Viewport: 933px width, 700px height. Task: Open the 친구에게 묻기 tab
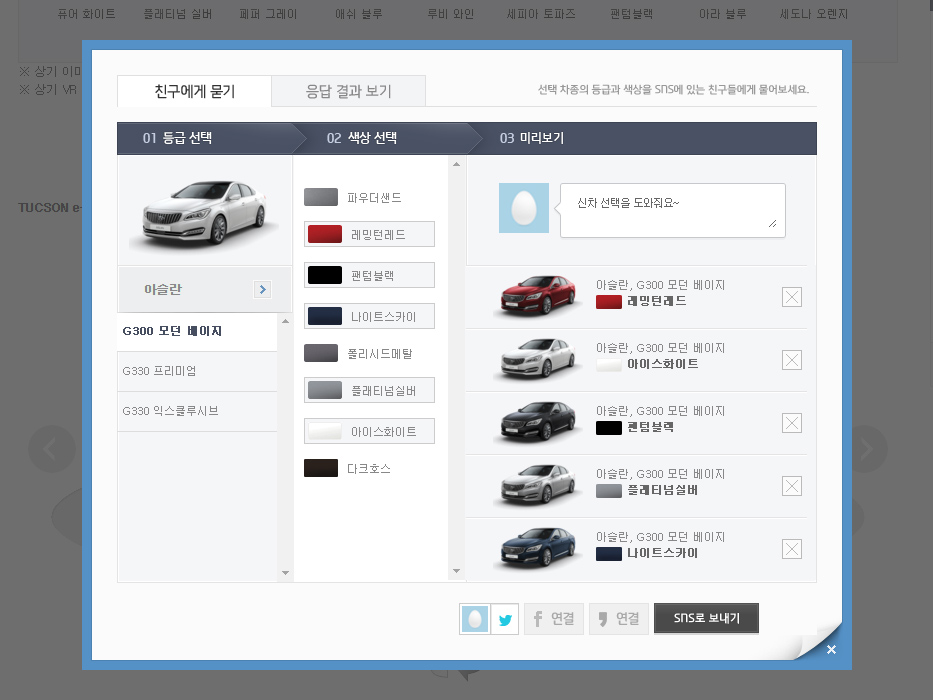click(x=194, y=91)
